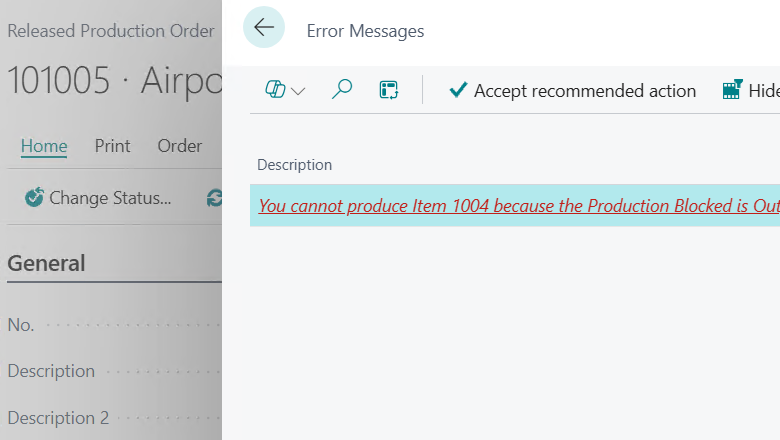Click the No. field label

[x=21, y=325]
